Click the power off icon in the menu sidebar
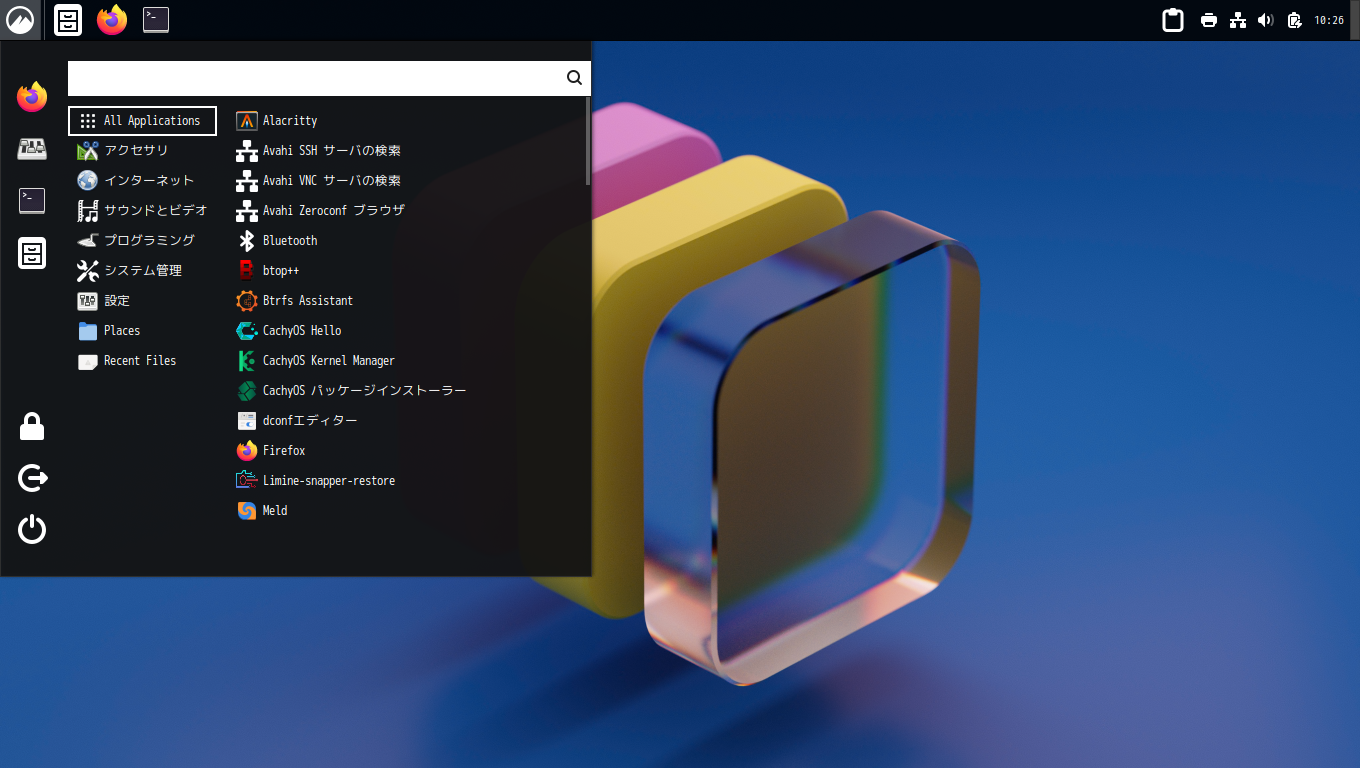 tap(32, 529)
